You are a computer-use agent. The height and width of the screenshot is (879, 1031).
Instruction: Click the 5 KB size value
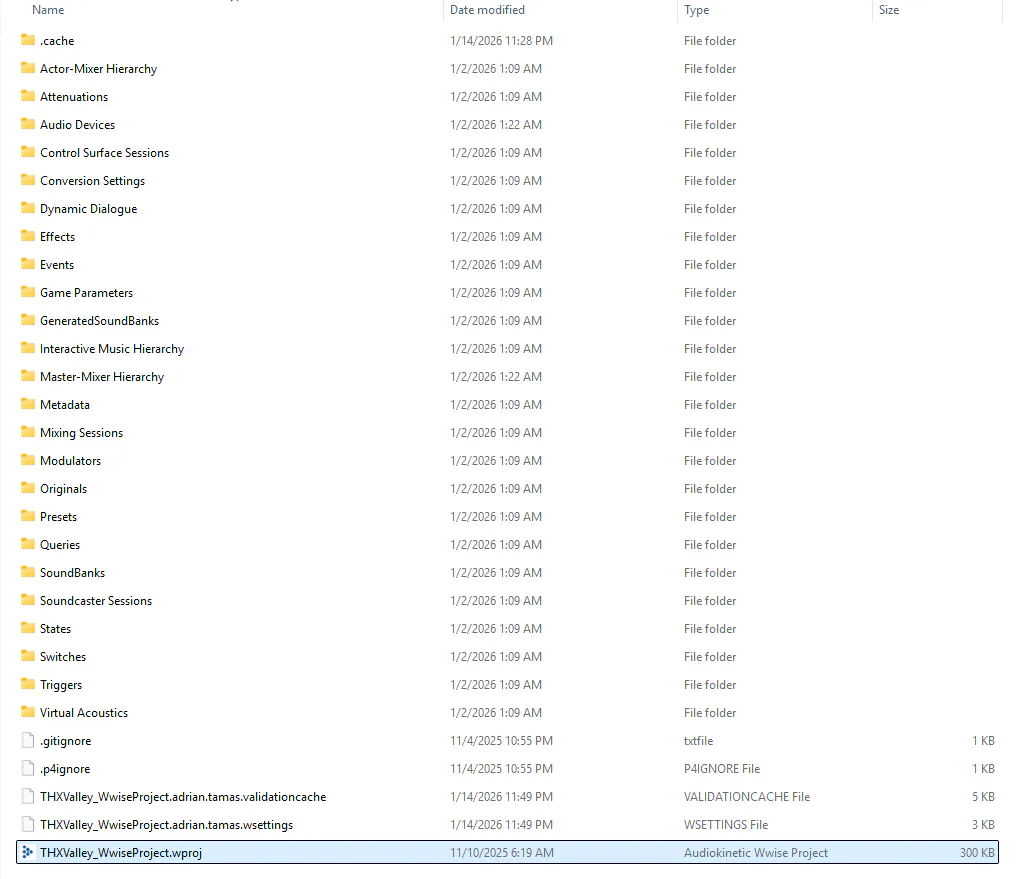[x=983, y=797]
